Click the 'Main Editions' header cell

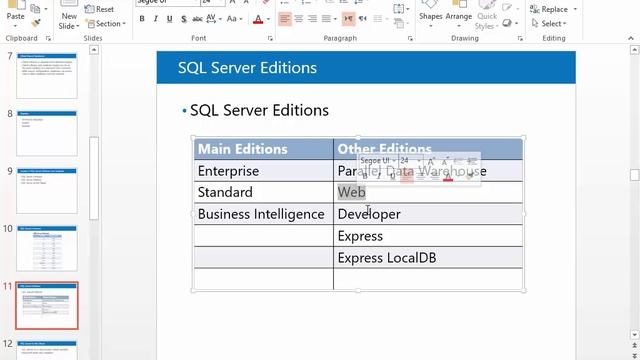click(x=264, y=149)
